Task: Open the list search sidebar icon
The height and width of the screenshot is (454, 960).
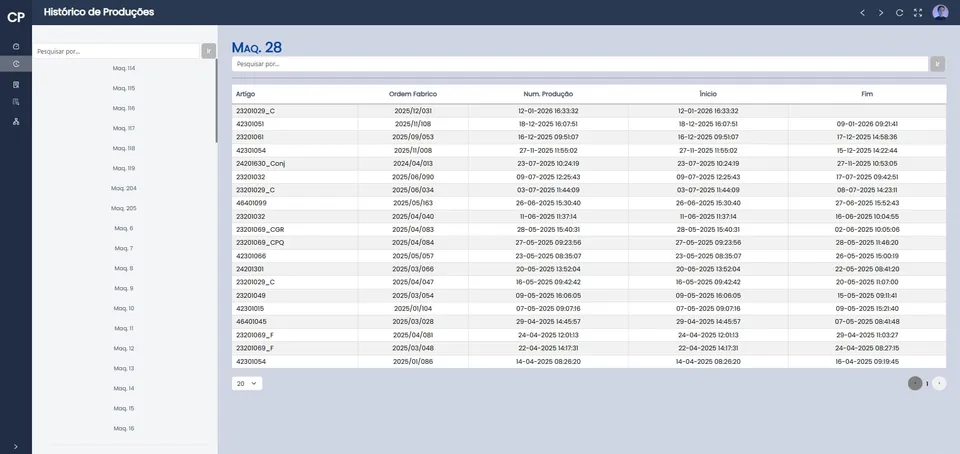Action: pos(16,102)
